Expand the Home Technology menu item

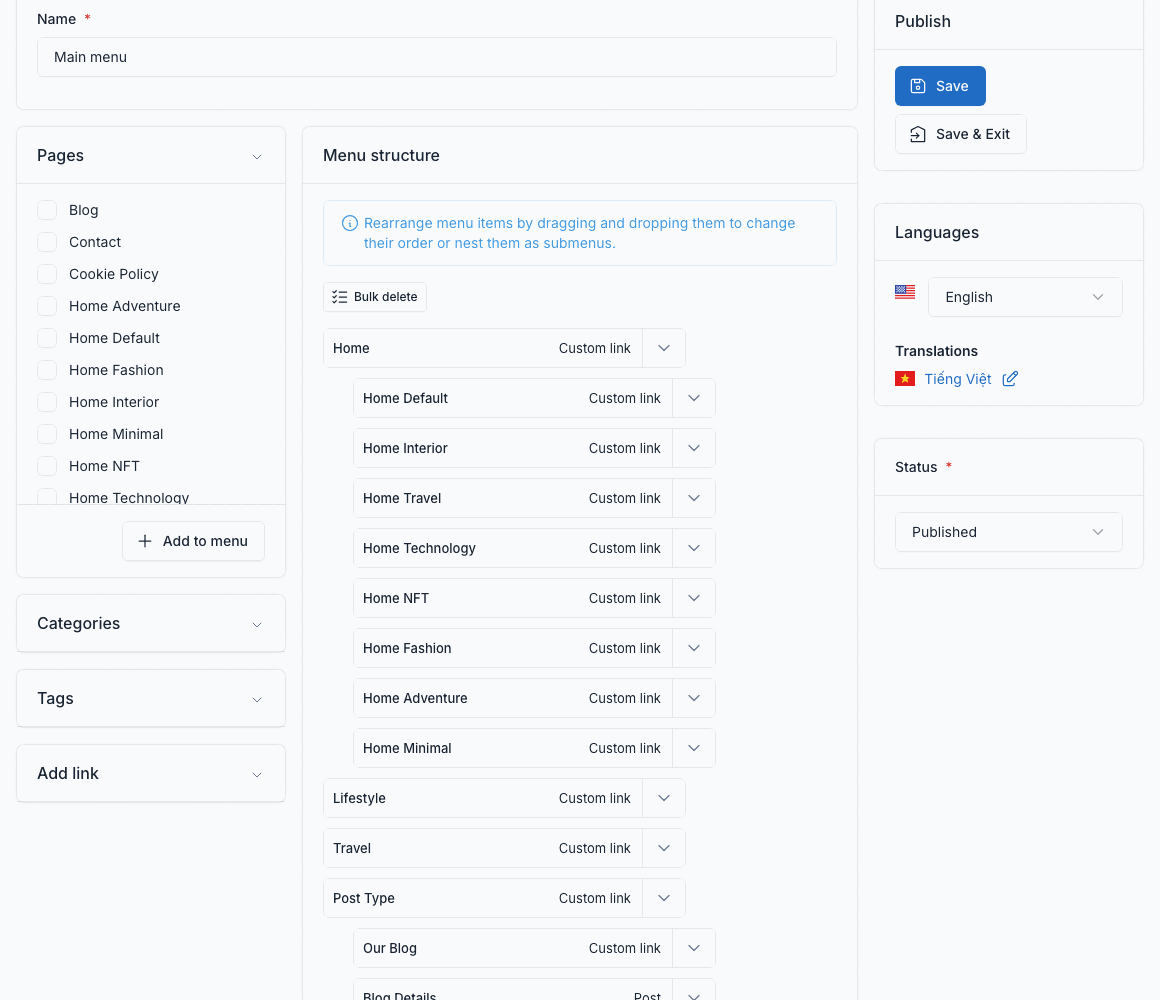coord(693,549)
